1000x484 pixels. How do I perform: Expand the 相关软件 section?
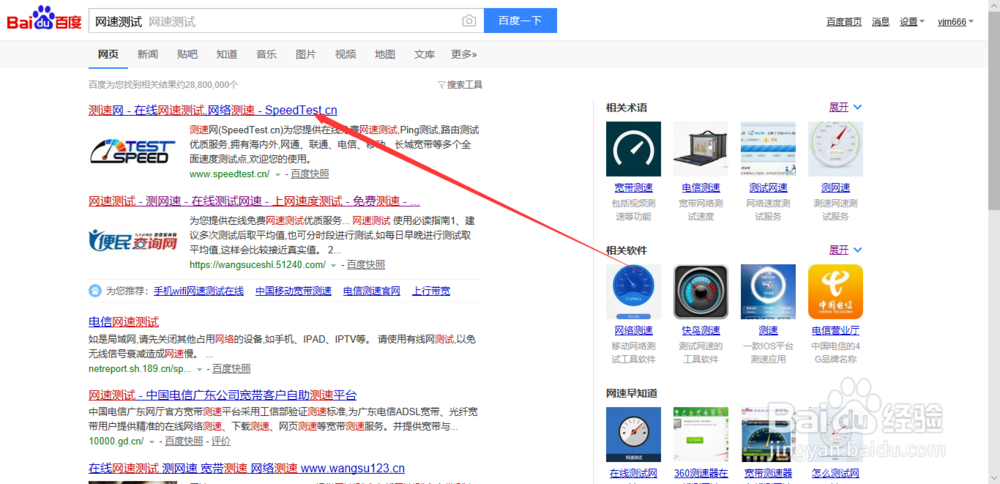click(845, 250)
